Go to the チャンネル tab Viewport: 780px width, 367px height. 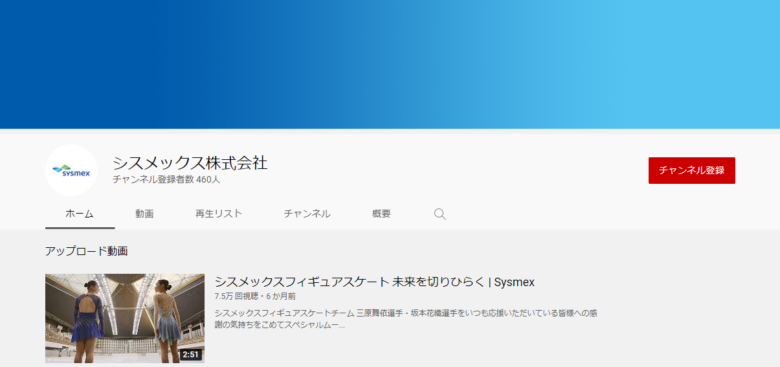(x=307, y=214)
